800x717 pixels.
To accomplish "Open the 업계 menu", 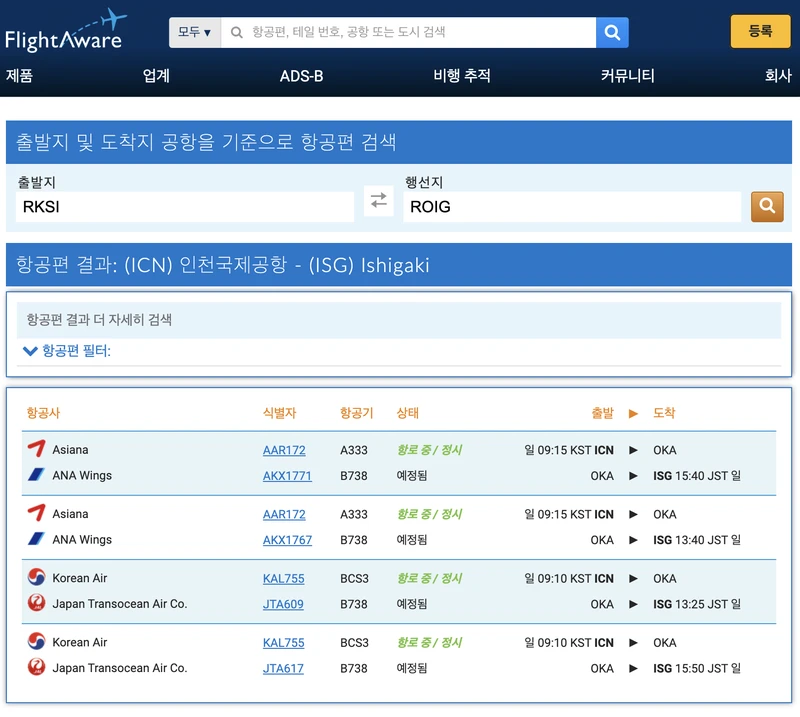I will click(156, 76).
